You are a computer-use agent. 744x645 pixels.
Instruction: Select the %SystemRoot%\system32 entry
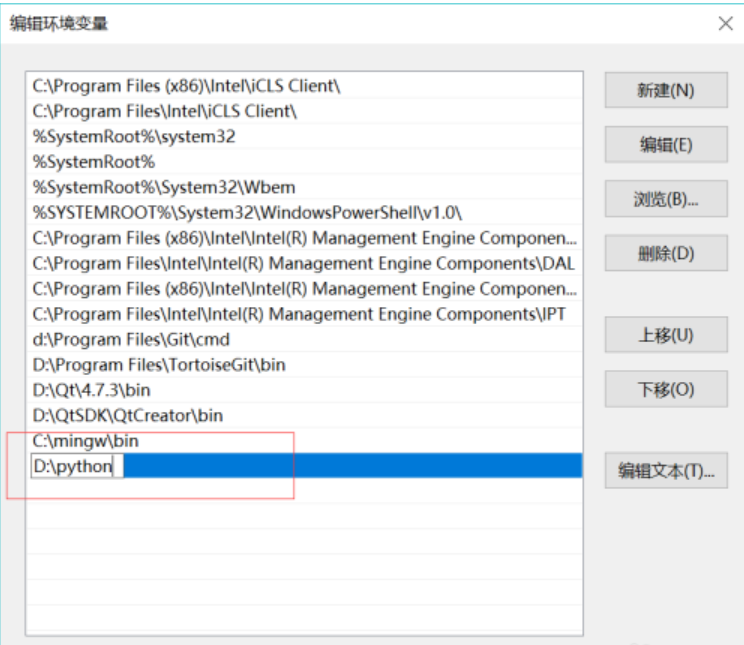click(133, 136)
